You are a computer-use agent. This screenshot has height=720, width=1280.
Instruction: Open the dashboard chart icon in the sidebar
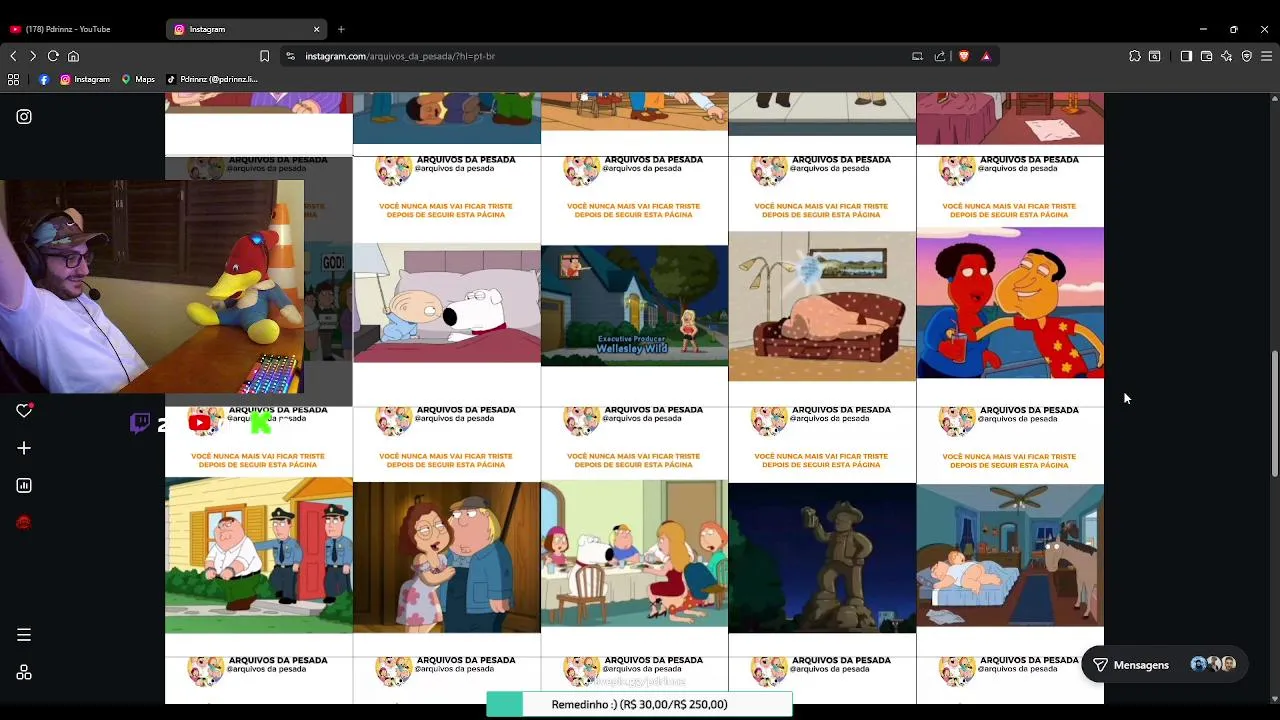click(x=24, y=486)
